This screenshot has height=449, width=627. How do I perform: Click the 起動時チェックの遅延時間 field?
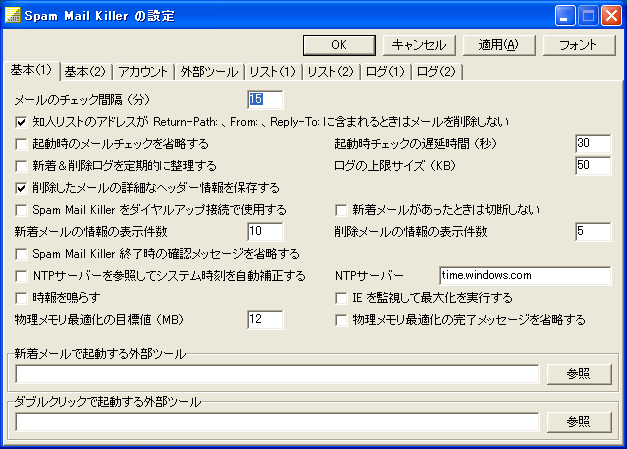pyautogui.click(x=593, y=144)
